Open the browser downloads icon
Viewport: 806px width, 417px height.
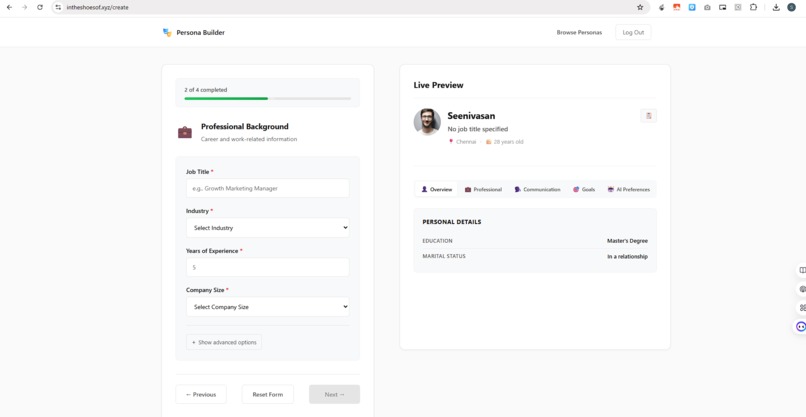pyautogui.click(x=776, y=7)
